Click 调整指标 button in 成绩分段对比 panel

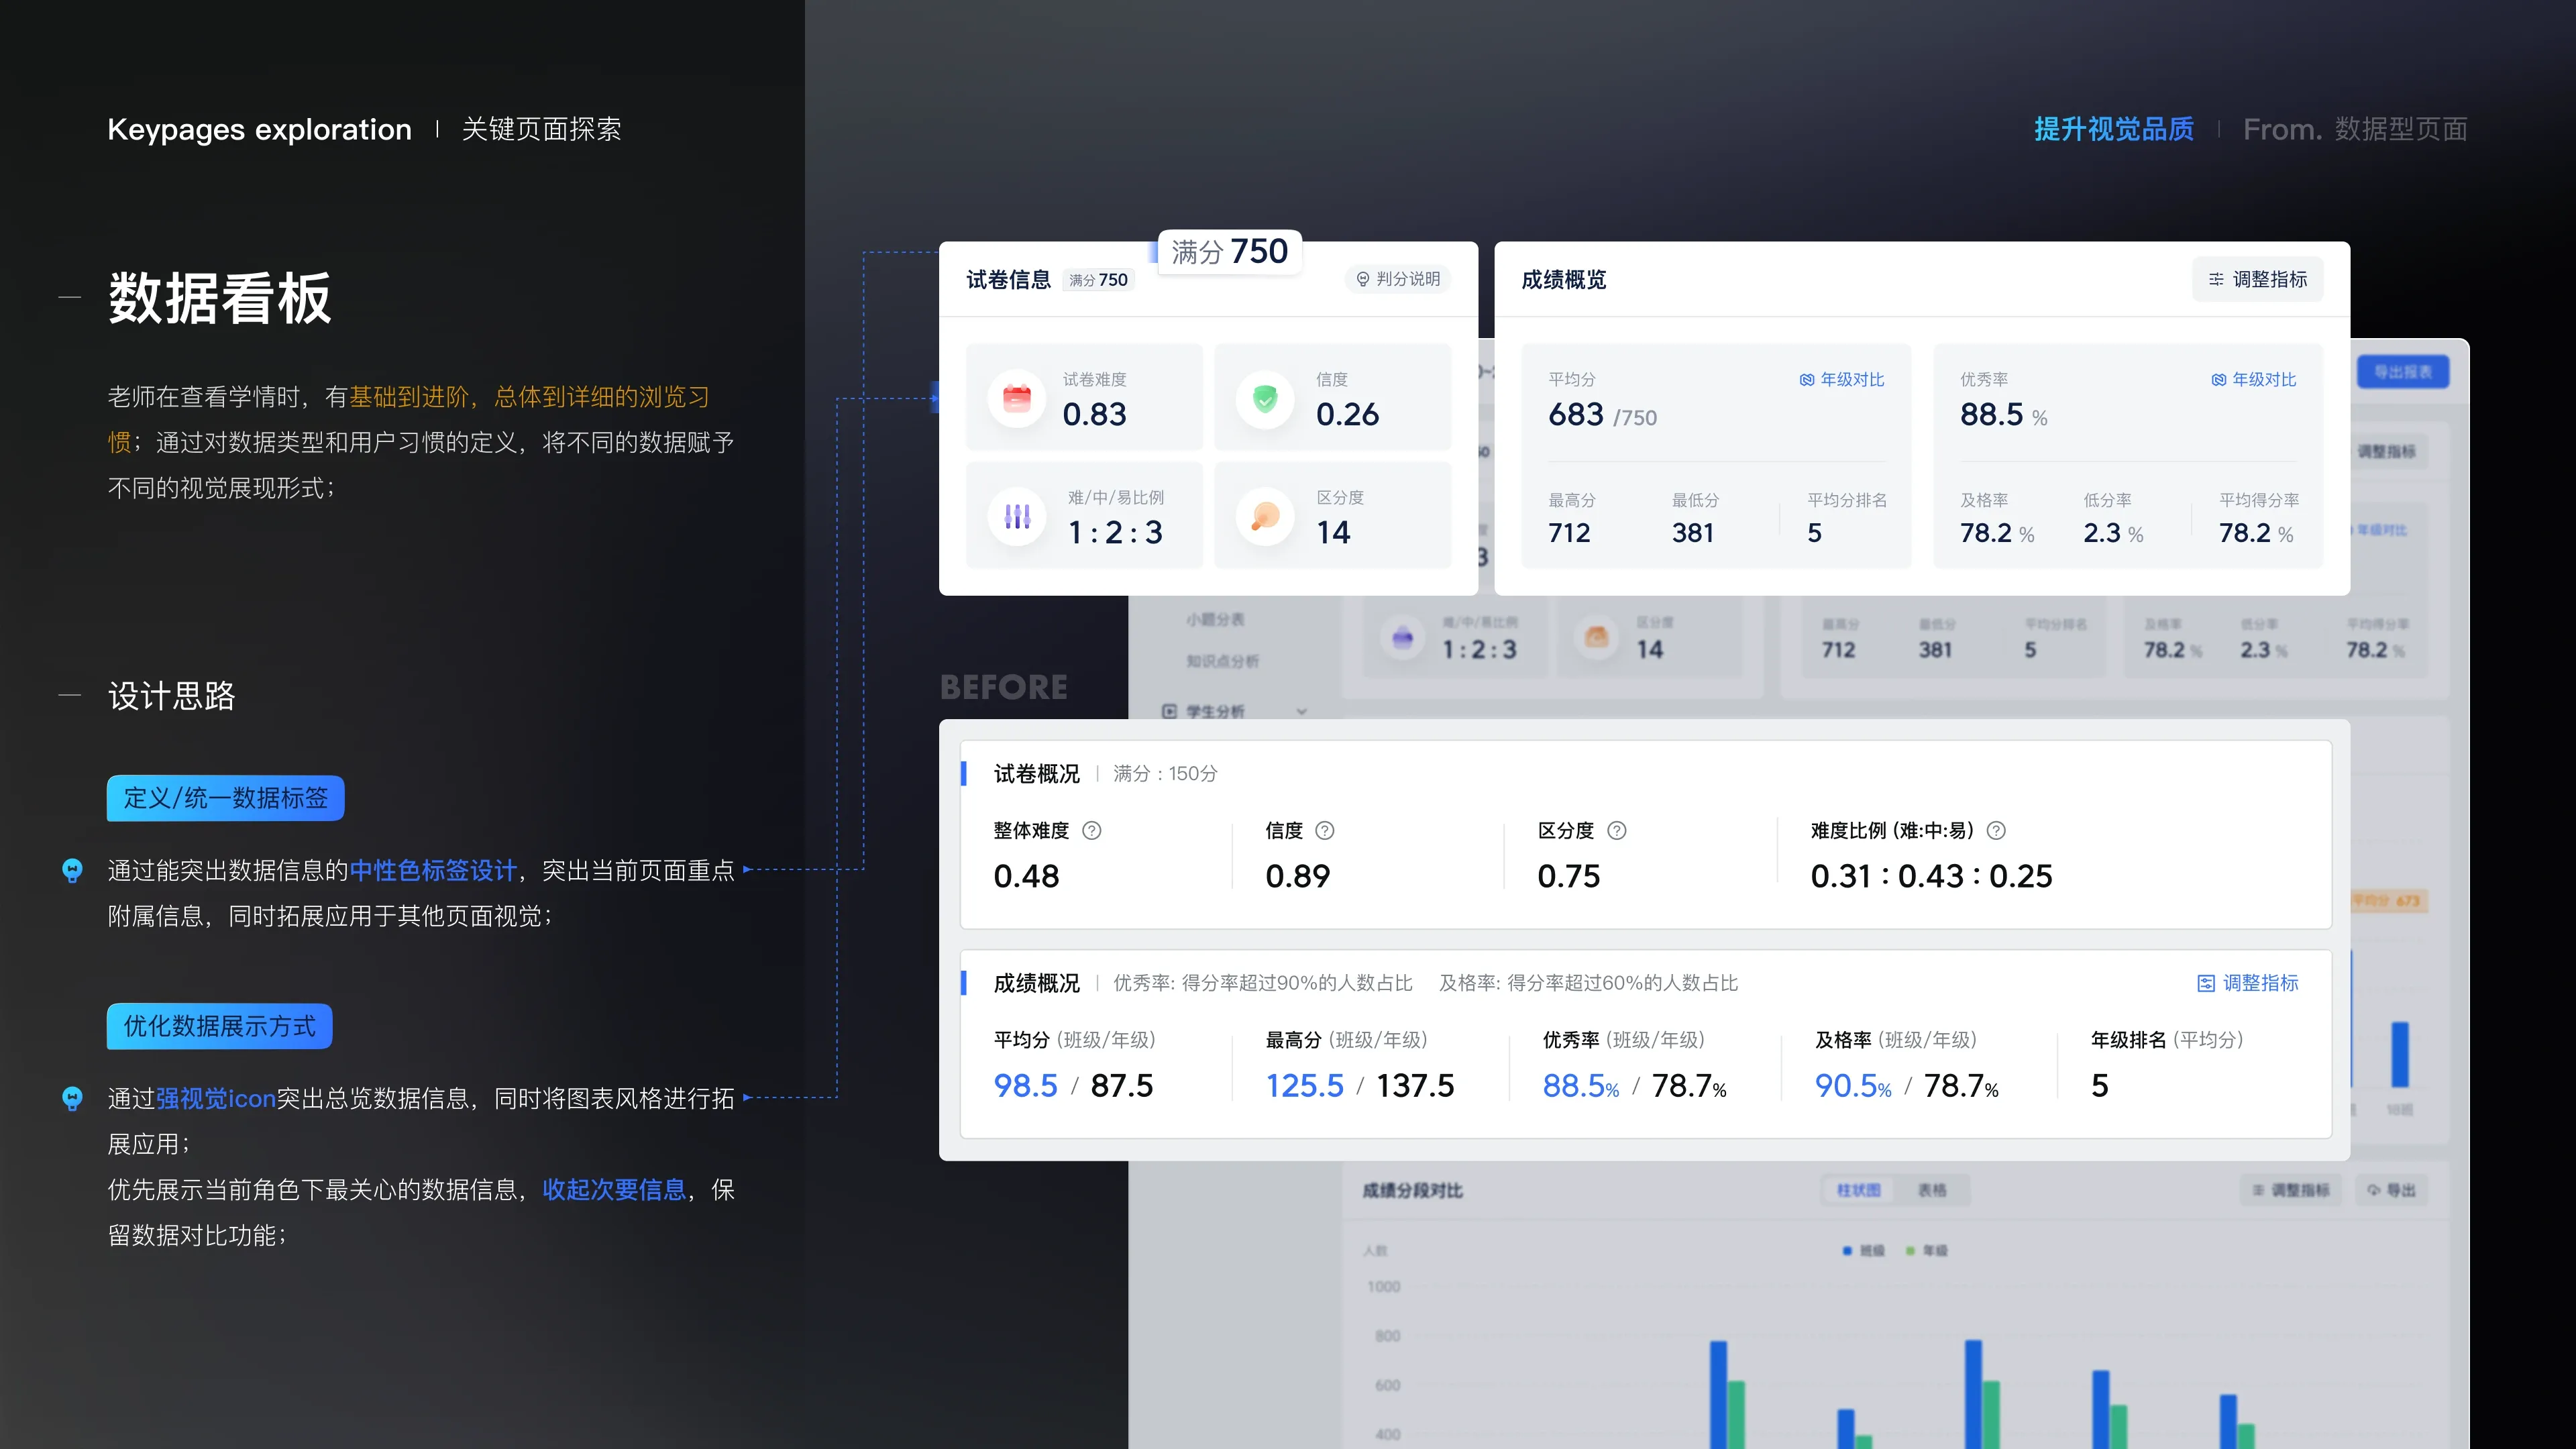click(2290, 1190)
